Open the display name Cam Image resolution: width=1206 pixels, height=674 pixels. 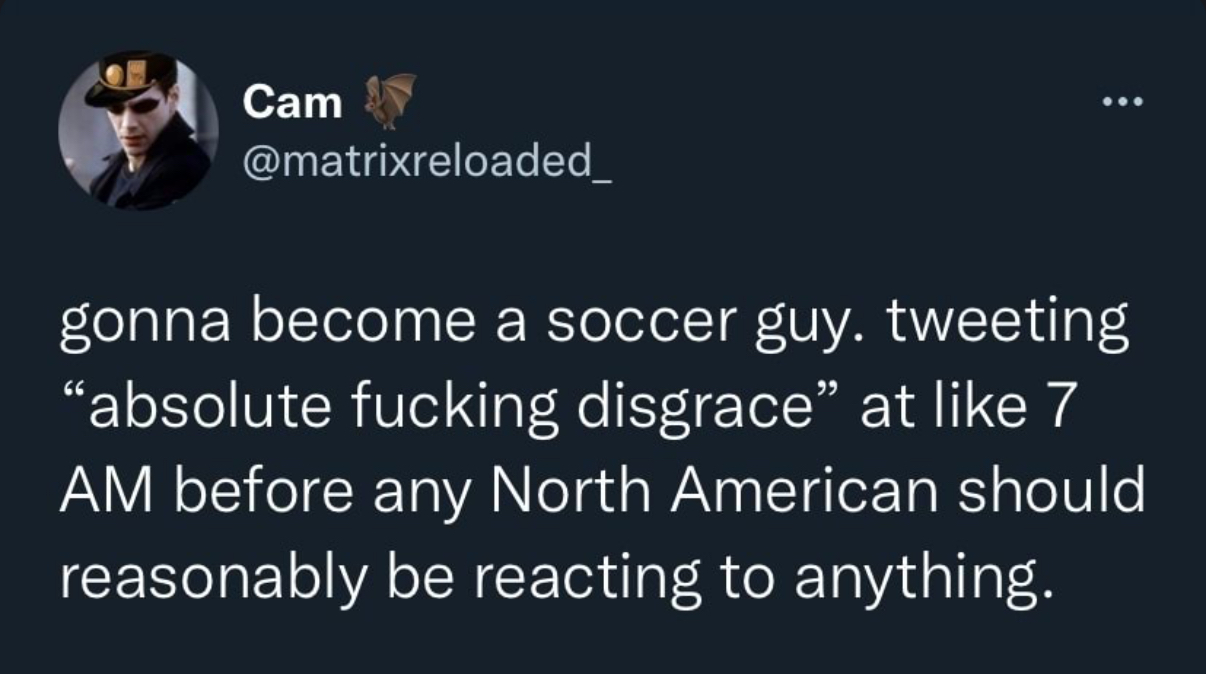[x=292, y=101]
